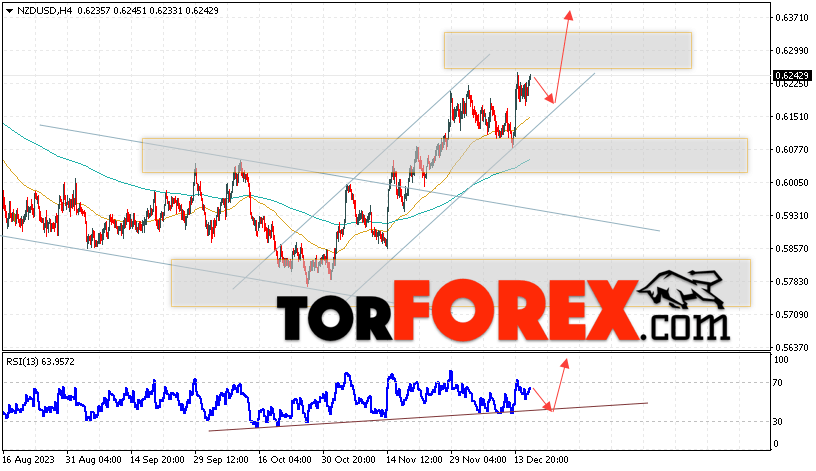Image resolution: width=816 pixels, height=471 pixels.
Task: Select price axis level 0.58570
Action: (792, 249)
